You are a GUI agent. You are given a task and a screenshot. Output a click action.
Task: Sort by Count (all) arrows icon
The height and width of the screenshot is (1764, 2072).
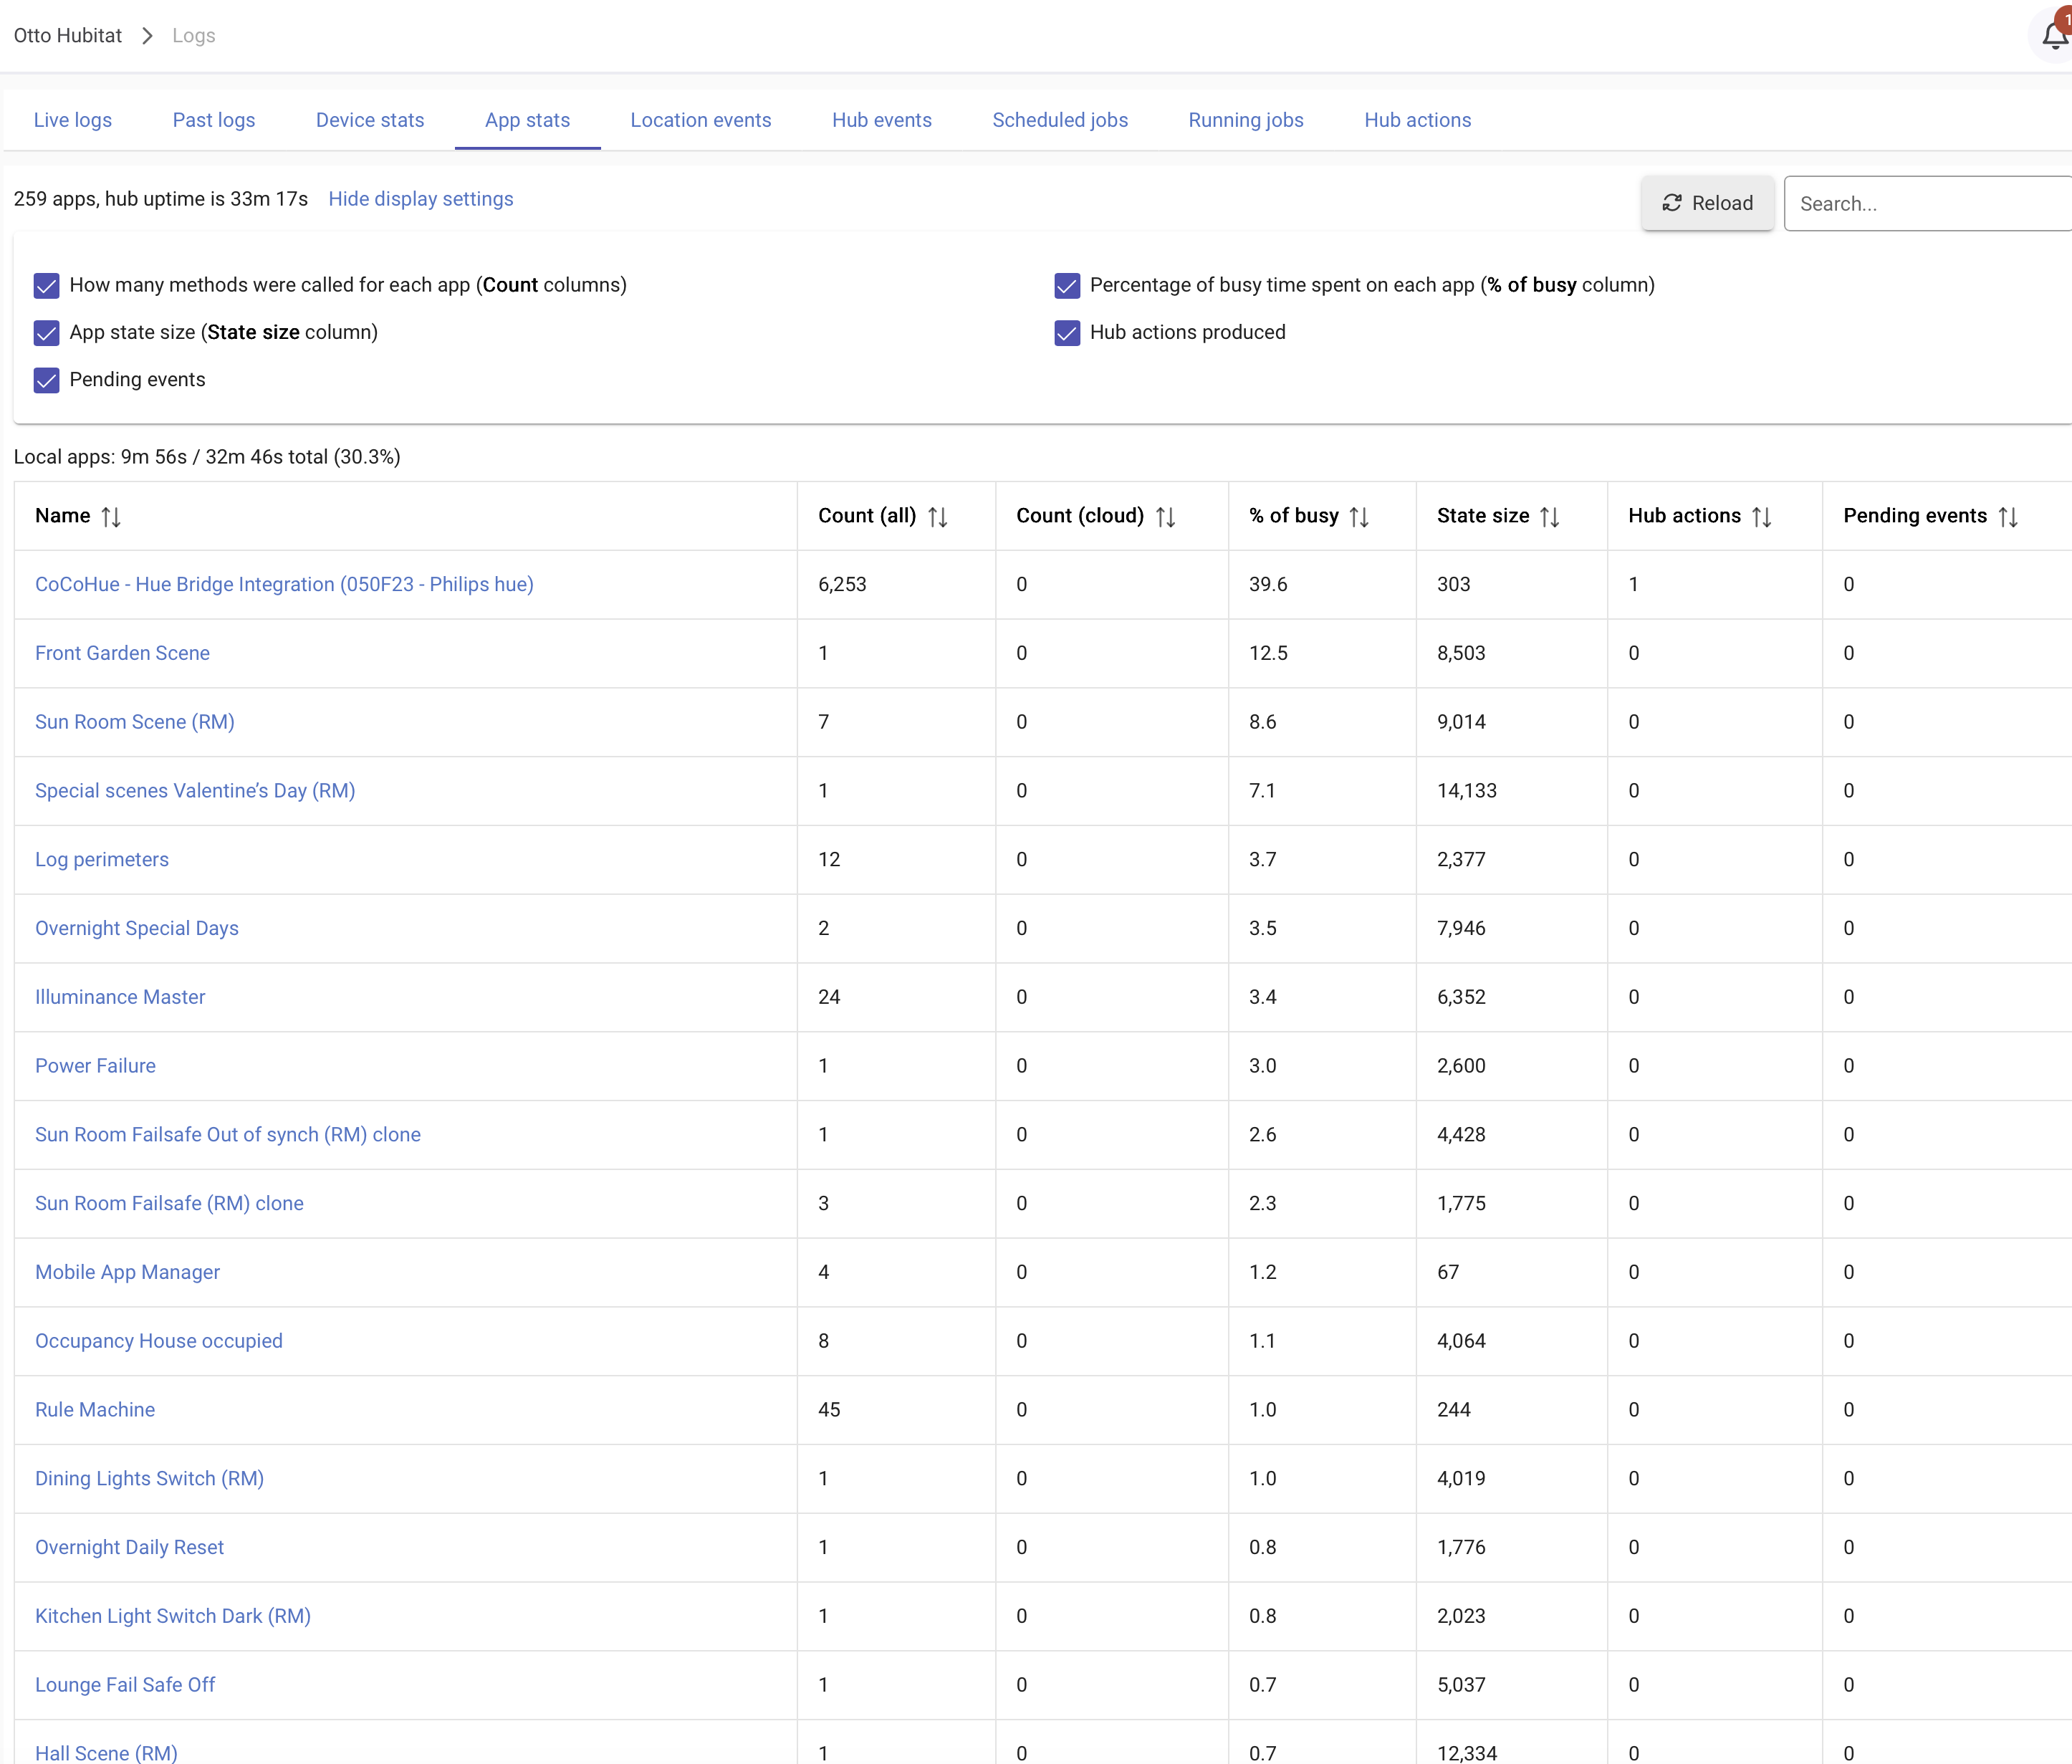point(937,517)
